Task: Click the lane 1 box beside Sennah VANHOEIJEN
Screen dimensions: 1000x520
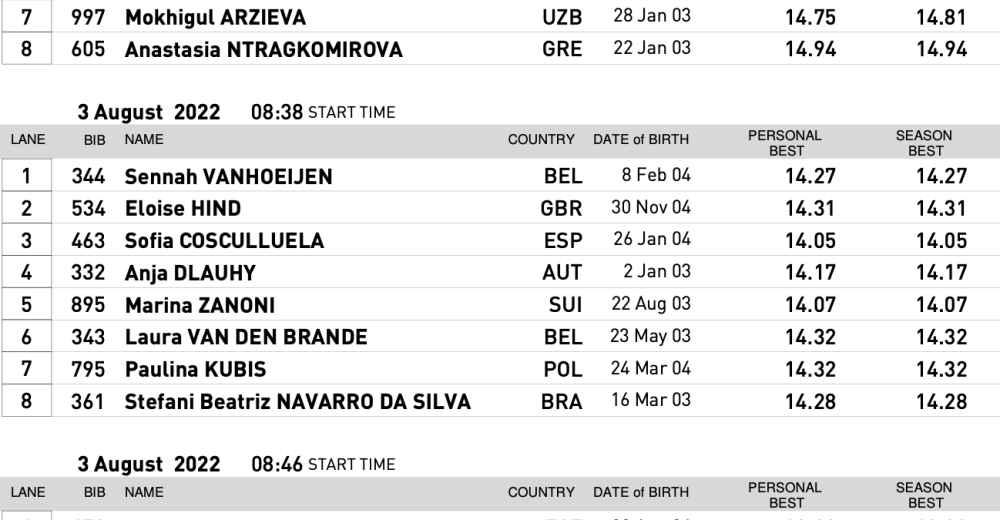Action: coord(27,177)
